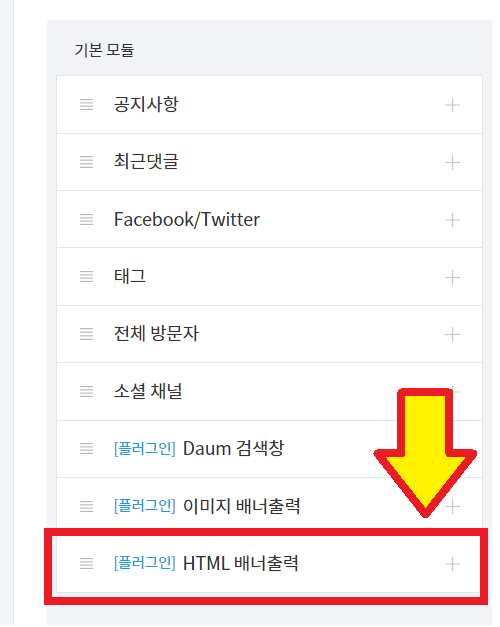Click plus icon next to 이미지 배너출력
500x627 pixels.
tap(453, 507)
